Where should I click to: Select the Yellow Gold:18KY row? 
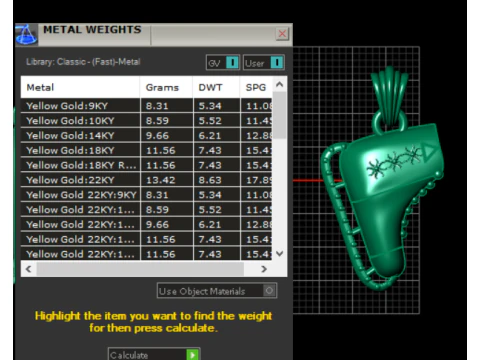[x=146, y=150]
